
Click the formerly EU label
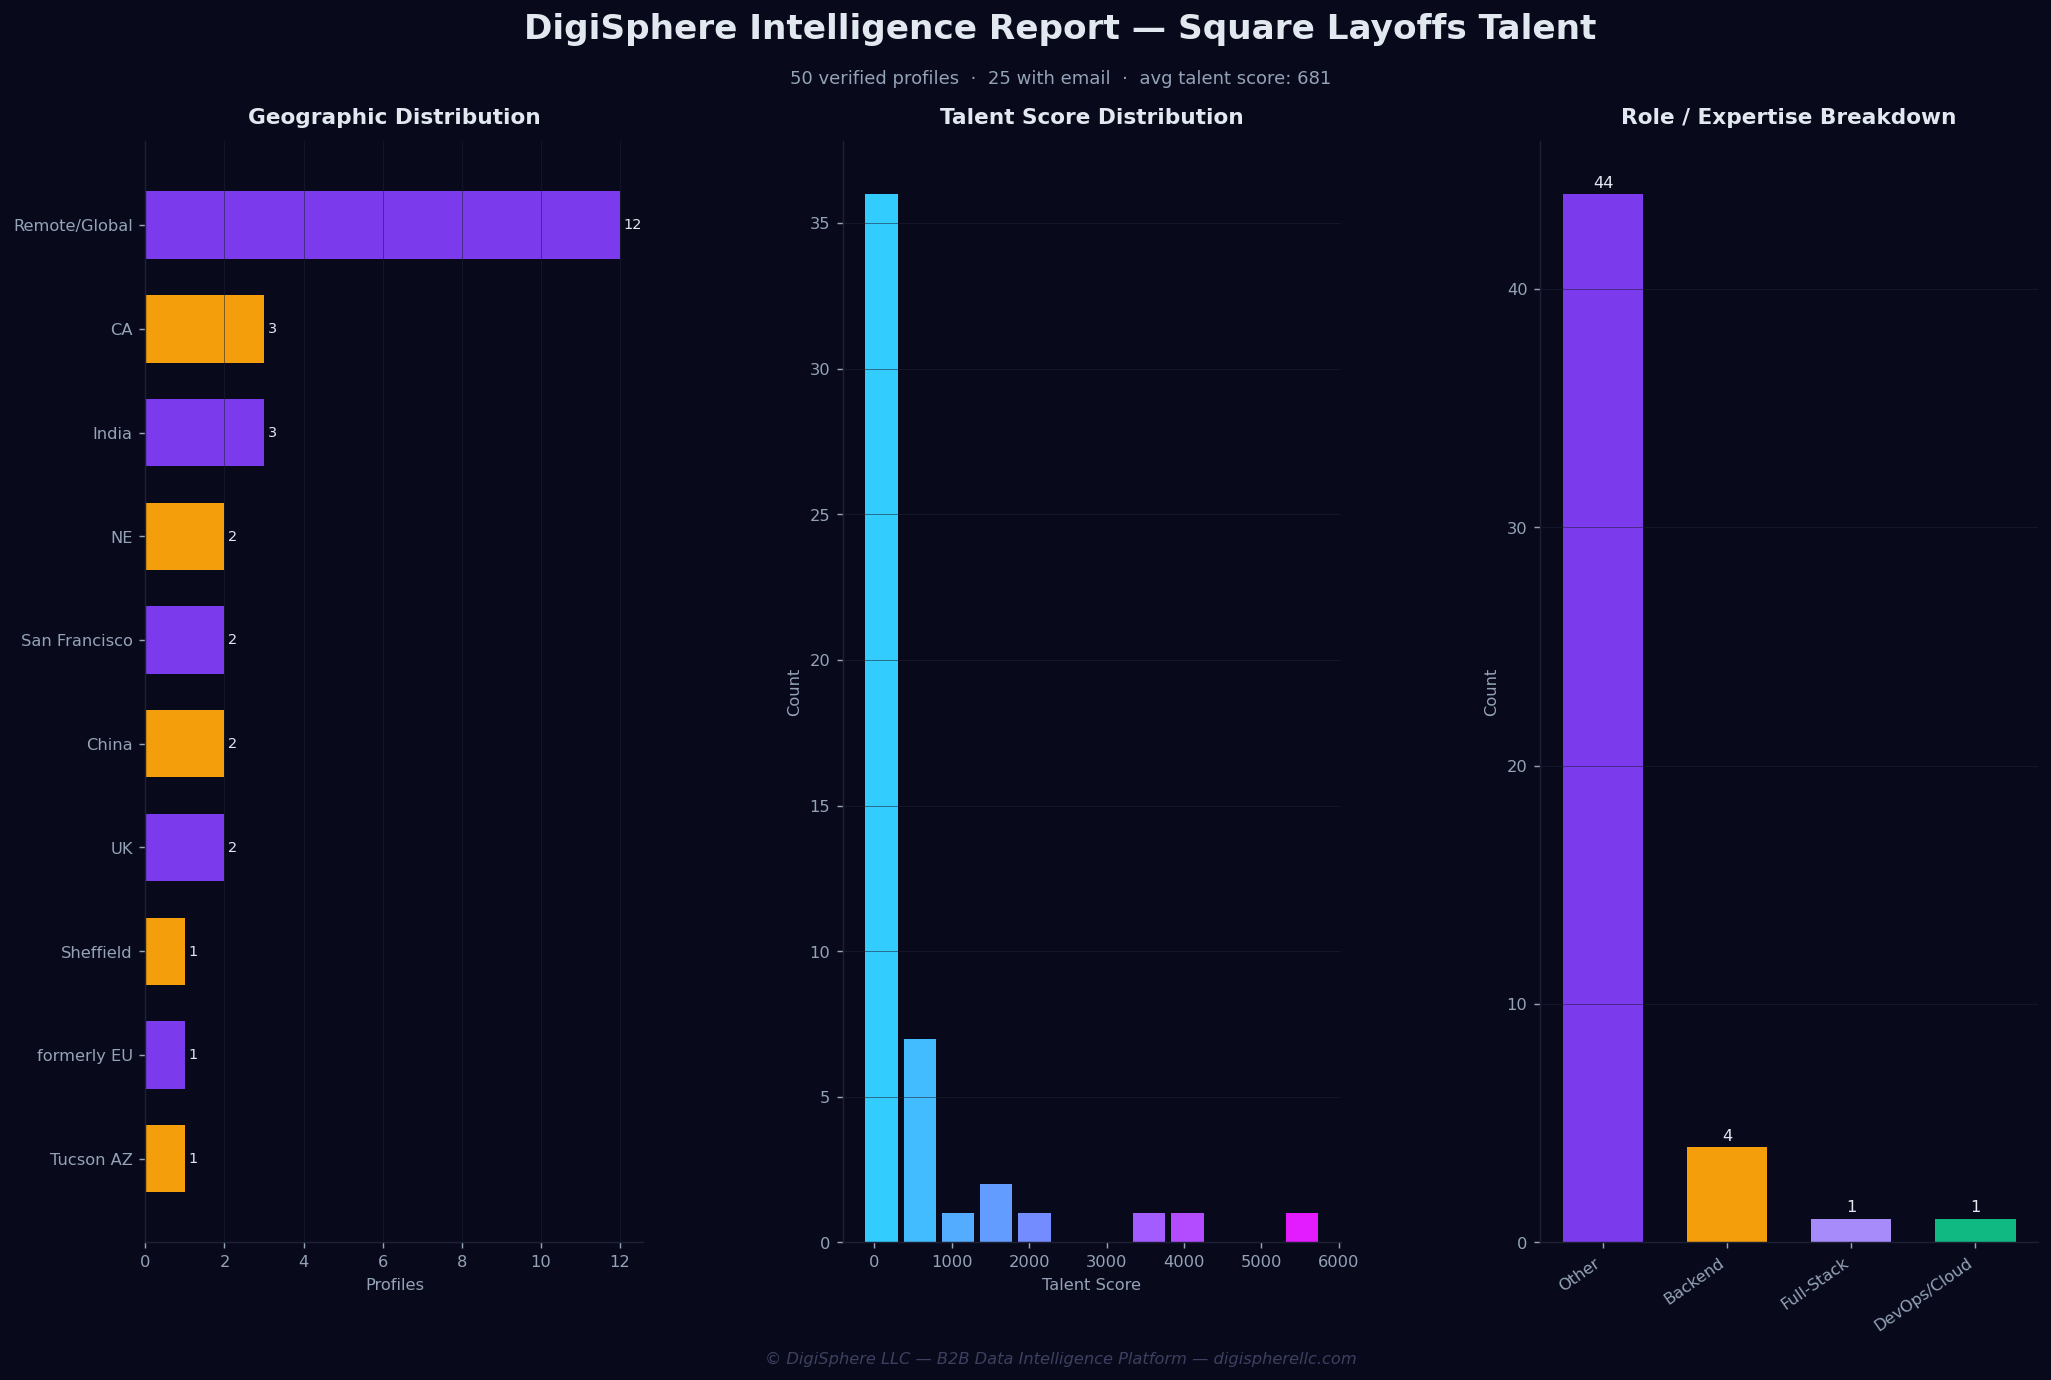tap(85, 1056)
